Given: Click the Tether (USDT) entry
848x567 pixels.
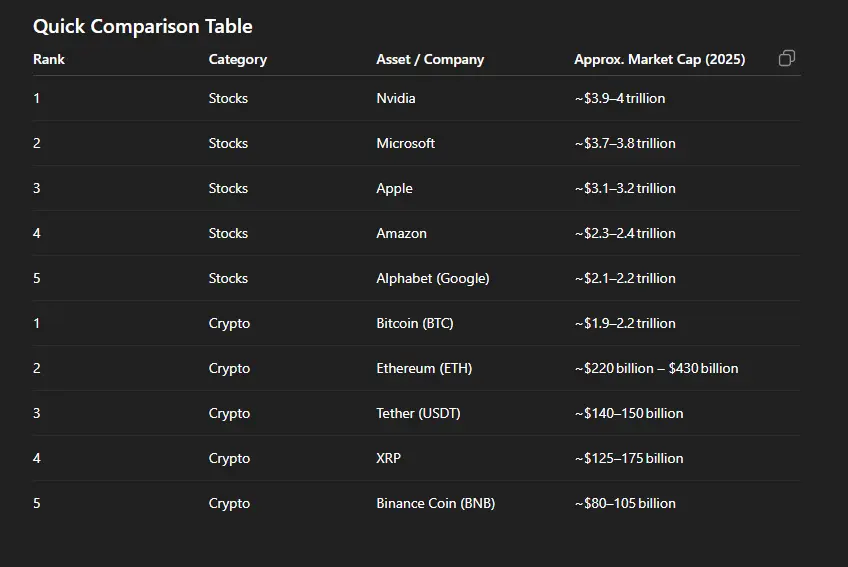Looking at the screenshot, I should tap(418, 413).
